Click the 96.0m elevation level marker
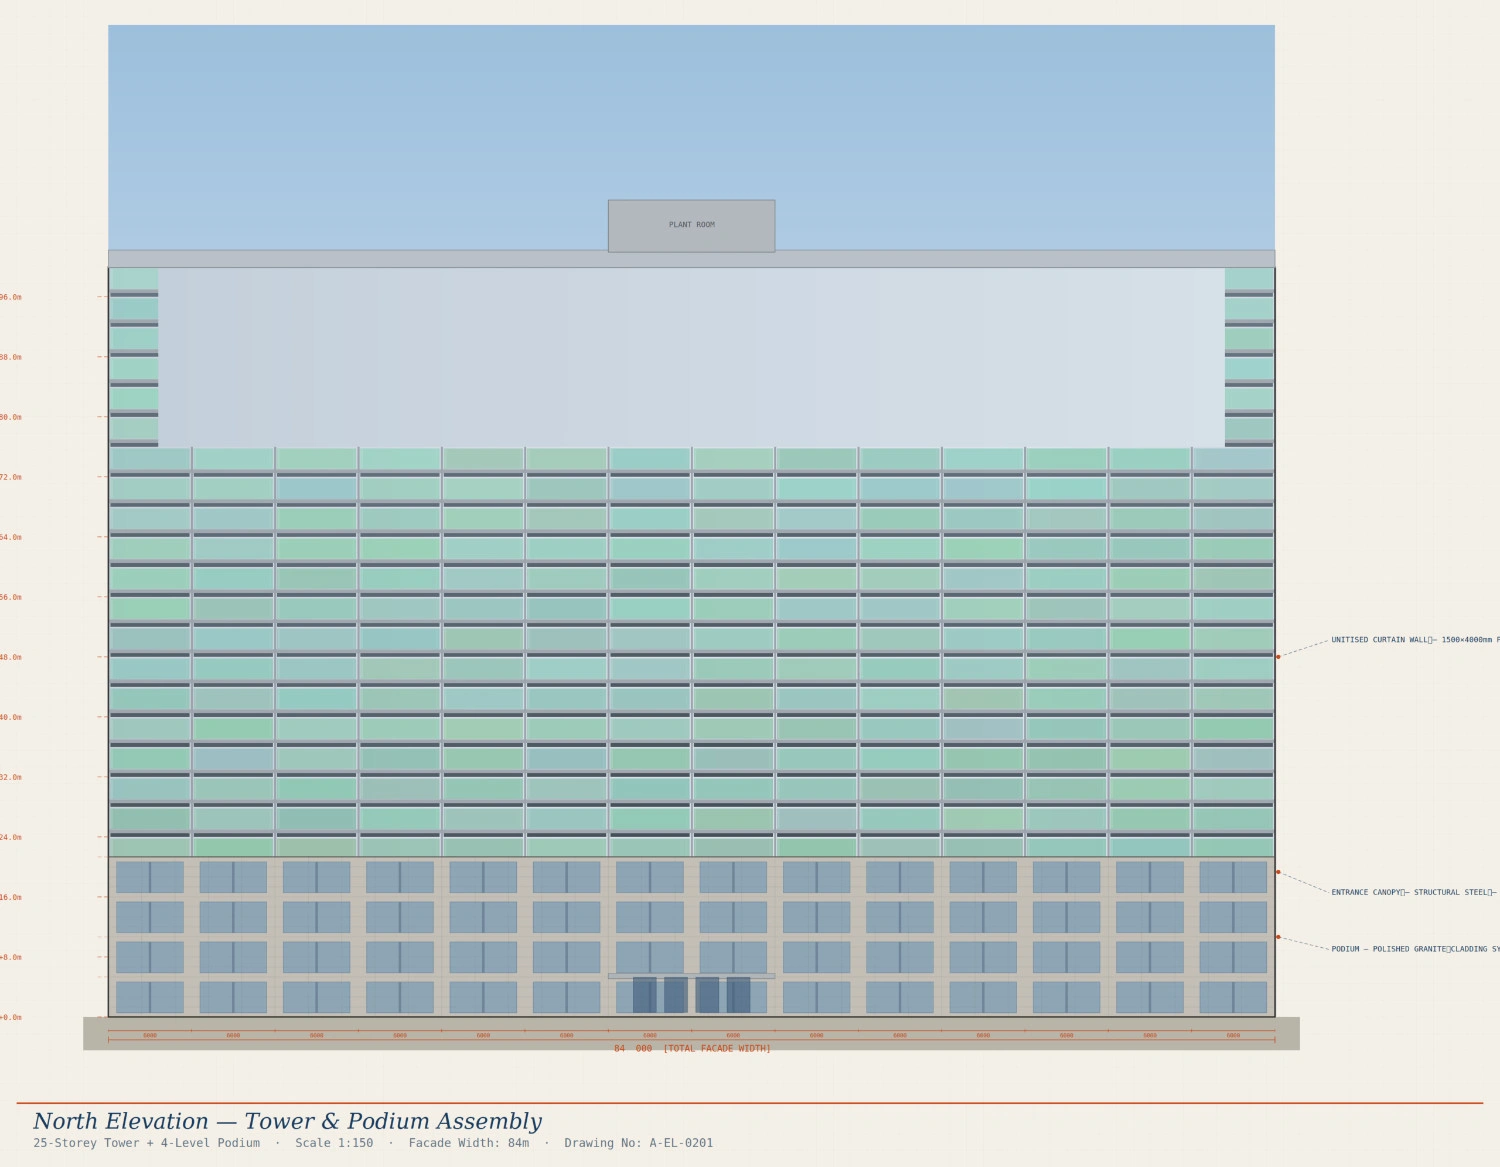The image size is (1500, 1167). tap(8, 296)
